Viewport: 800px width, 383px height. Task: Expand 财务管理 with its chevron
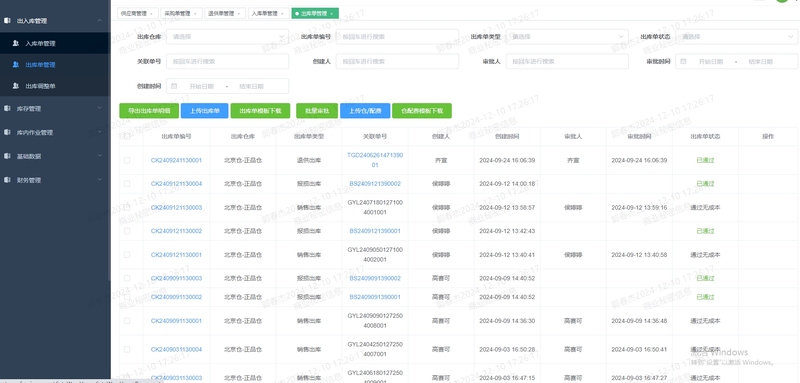tap(99, 180)
